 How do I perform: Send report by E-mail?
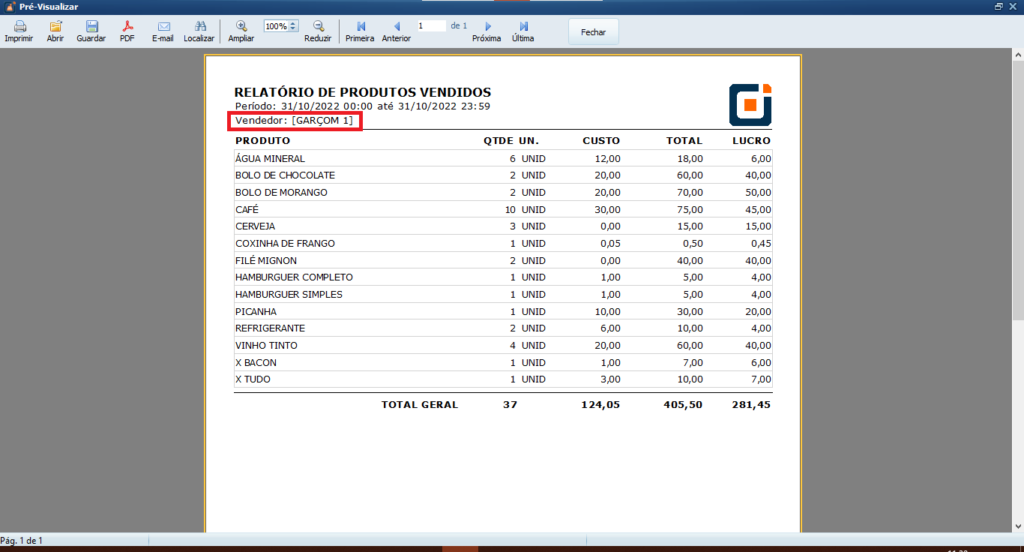click(x=163, y=28)
